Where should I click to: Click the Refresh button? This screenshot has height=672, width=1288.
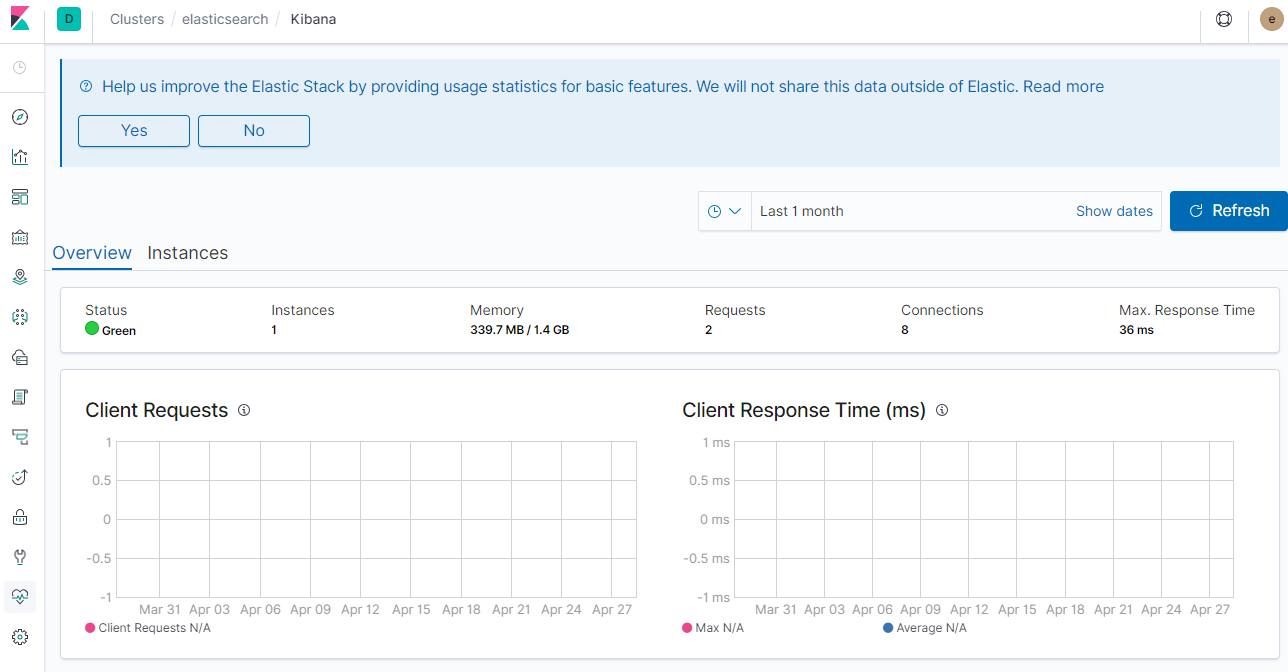pos(1229,211)
